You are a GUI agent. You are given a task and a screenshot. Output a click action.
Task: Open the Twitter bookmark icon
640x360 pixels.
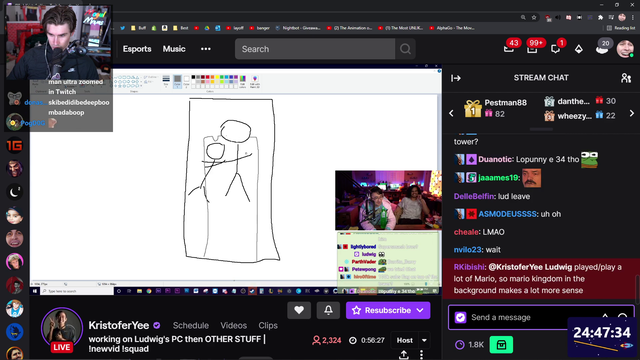point(122,28)
